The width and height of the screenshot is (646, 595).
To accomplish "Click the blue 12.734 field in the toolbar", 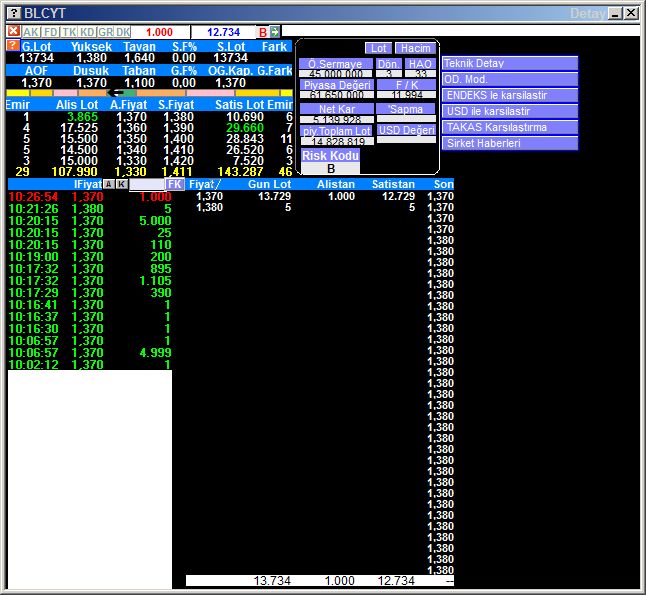I will point(224,32).
